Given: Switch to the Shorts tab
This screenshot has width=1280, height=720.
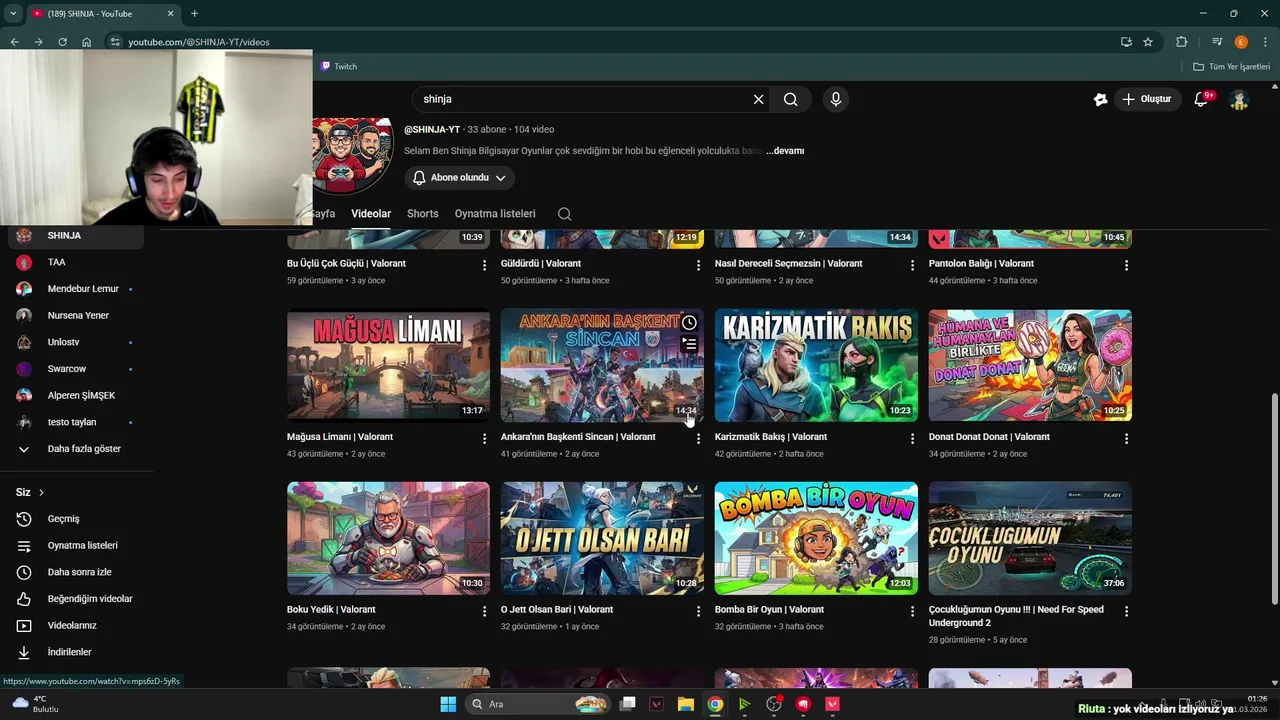Looking at the screenshot, I should pos(423,214).
